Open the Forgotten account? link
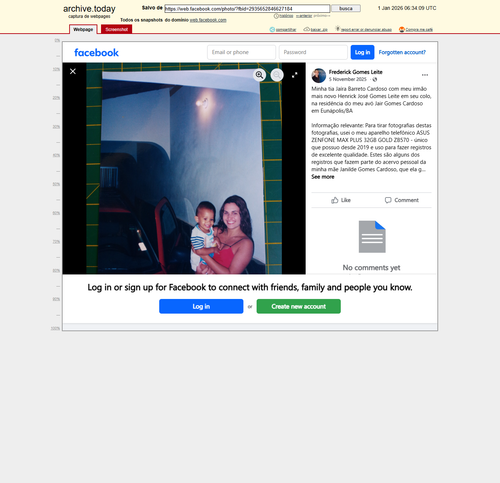The height and width of the screenshot is (483, 500). click(x=402, y=52)
